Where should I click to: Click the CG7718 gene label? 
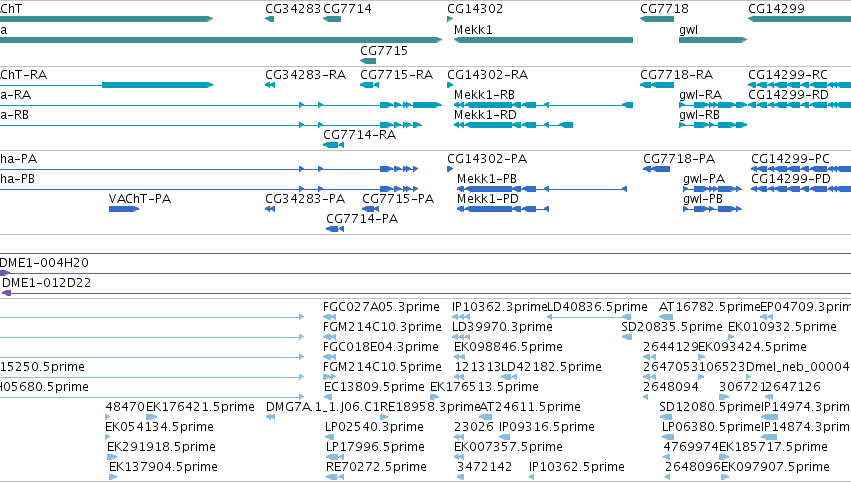click(664, 9)
